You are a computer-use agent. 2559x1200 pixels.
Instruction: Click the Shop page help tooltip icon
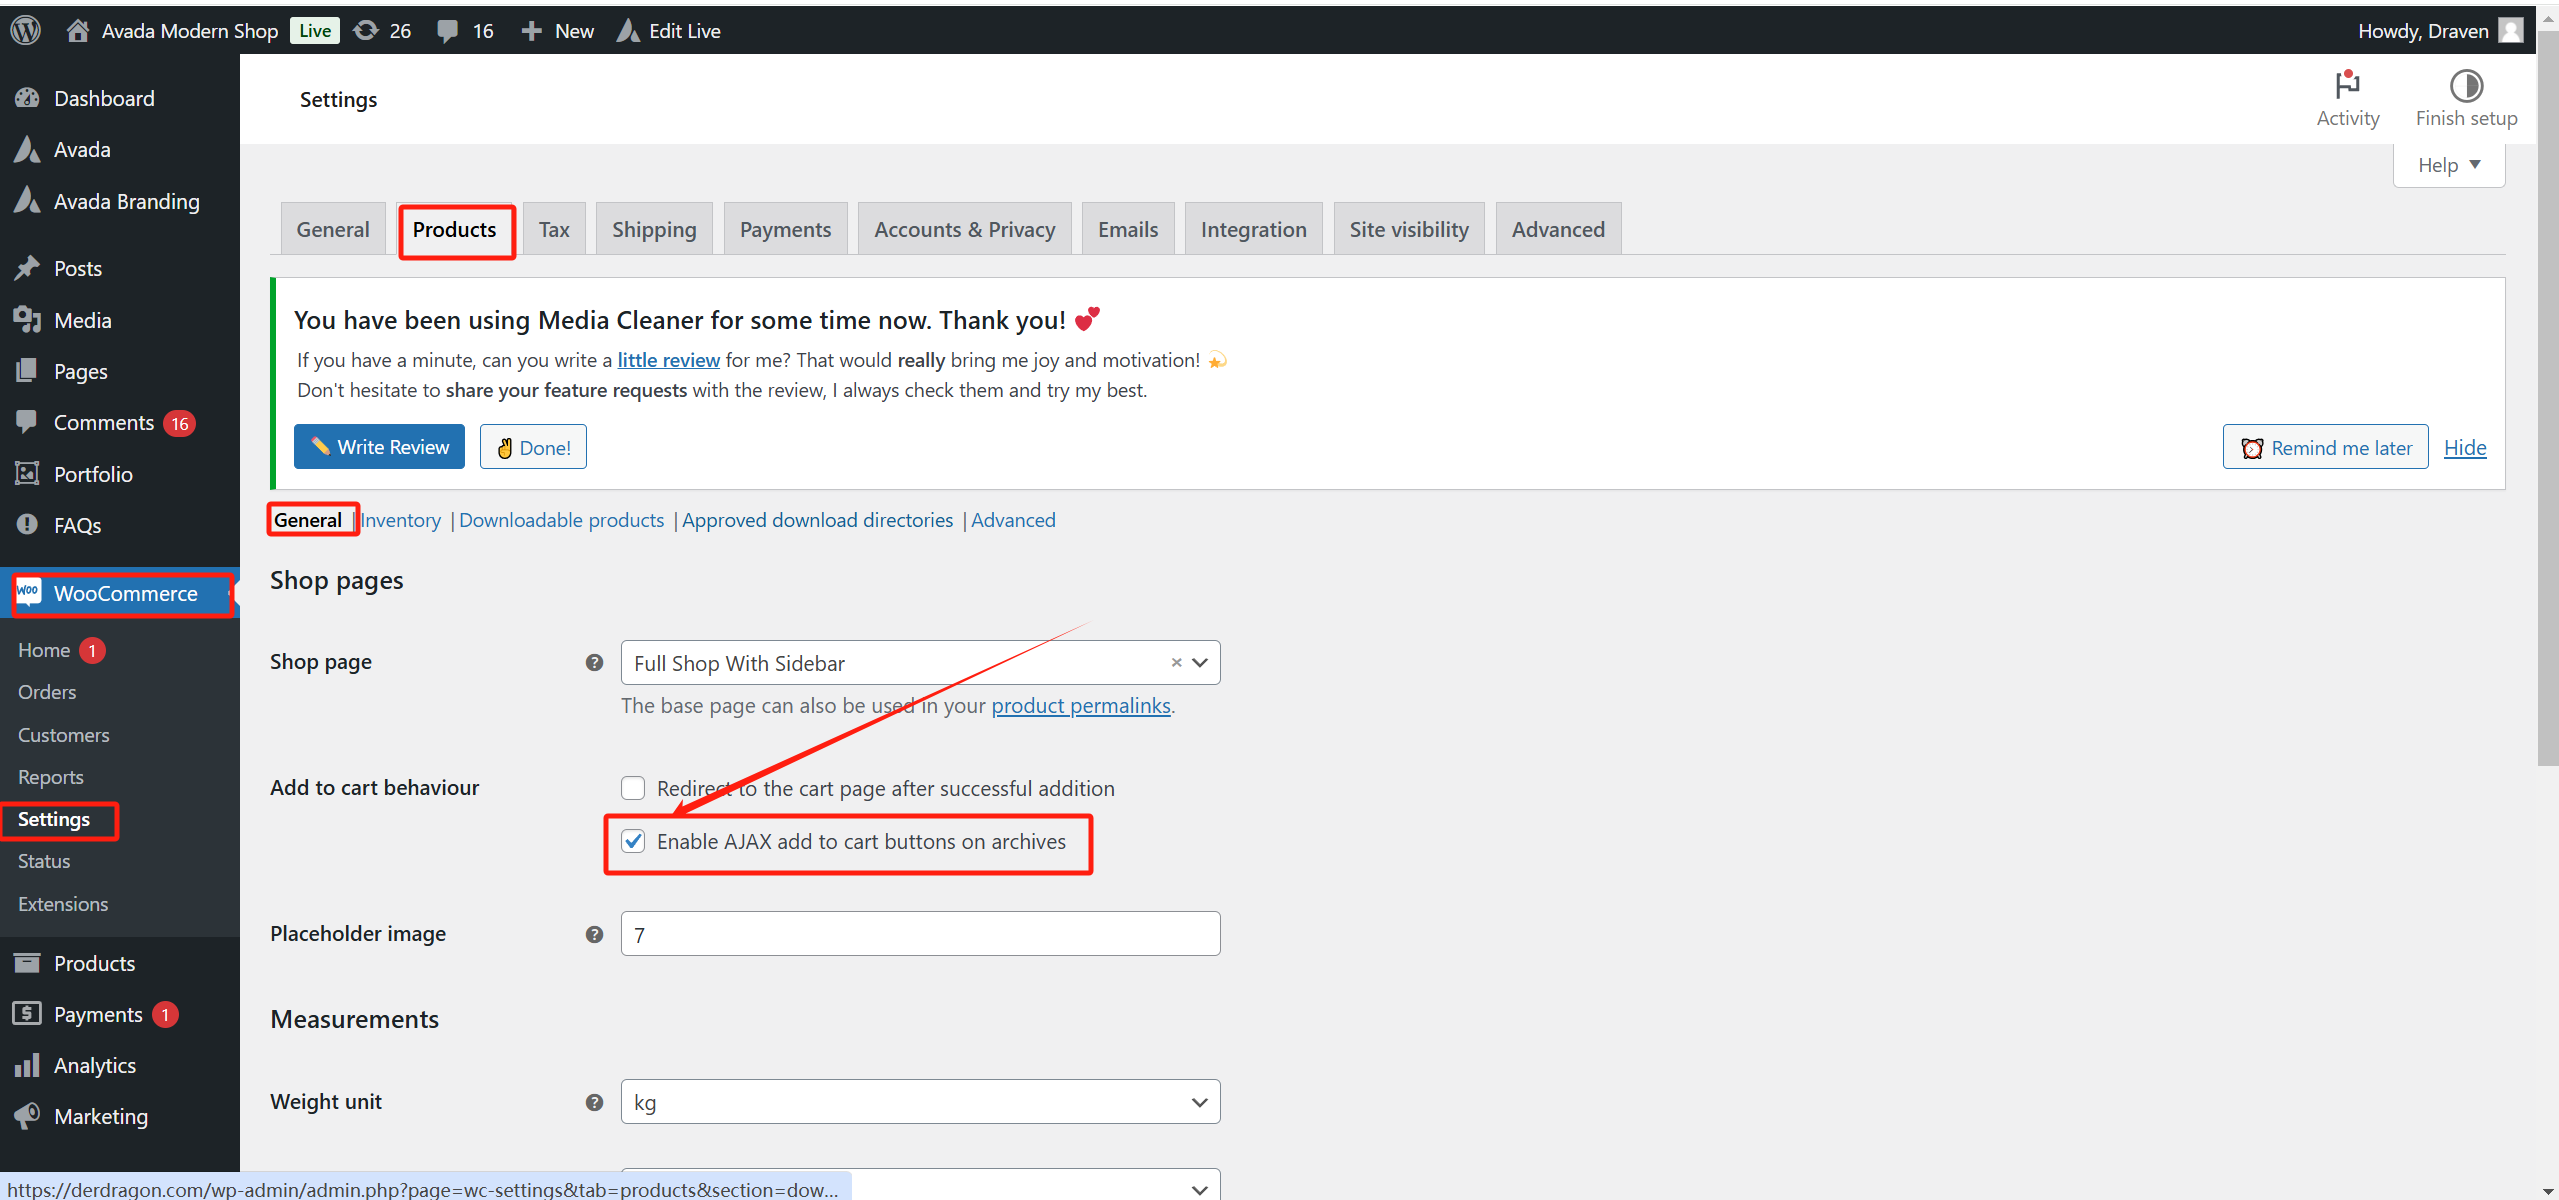(594, 662)
